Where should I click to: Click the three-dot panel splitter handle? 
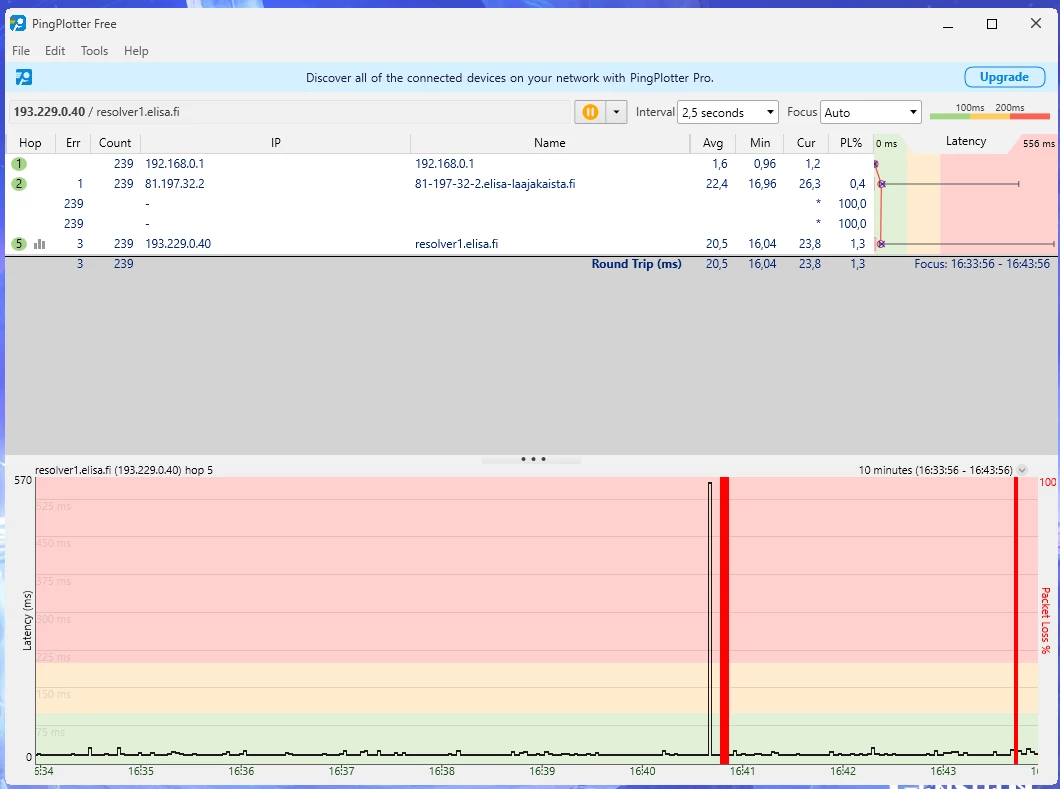533,459
